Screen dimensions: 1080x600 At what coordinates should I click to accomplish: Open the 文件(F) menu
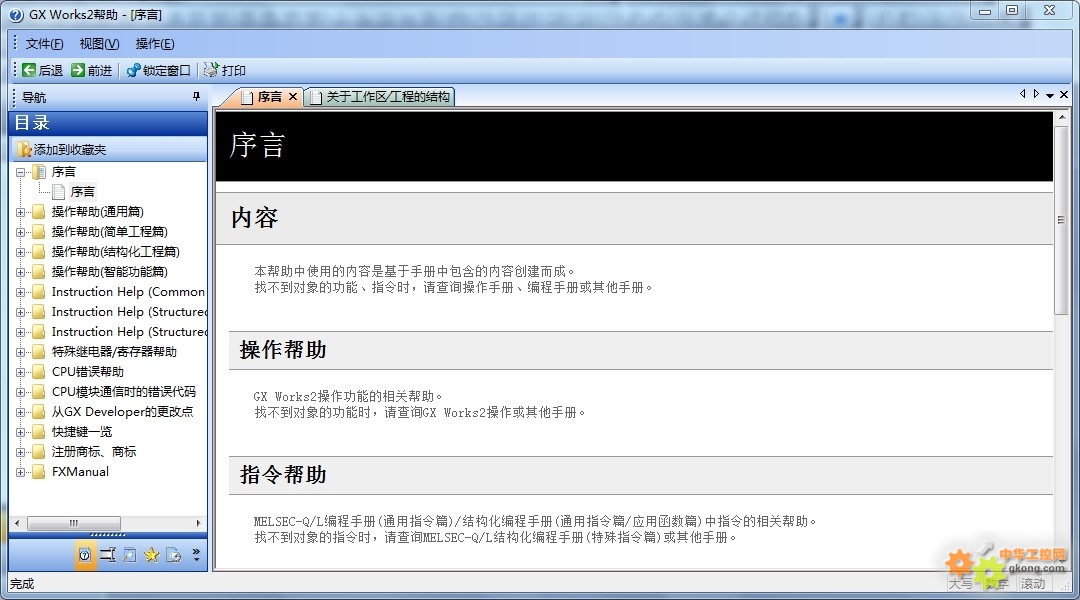point(44,44)
